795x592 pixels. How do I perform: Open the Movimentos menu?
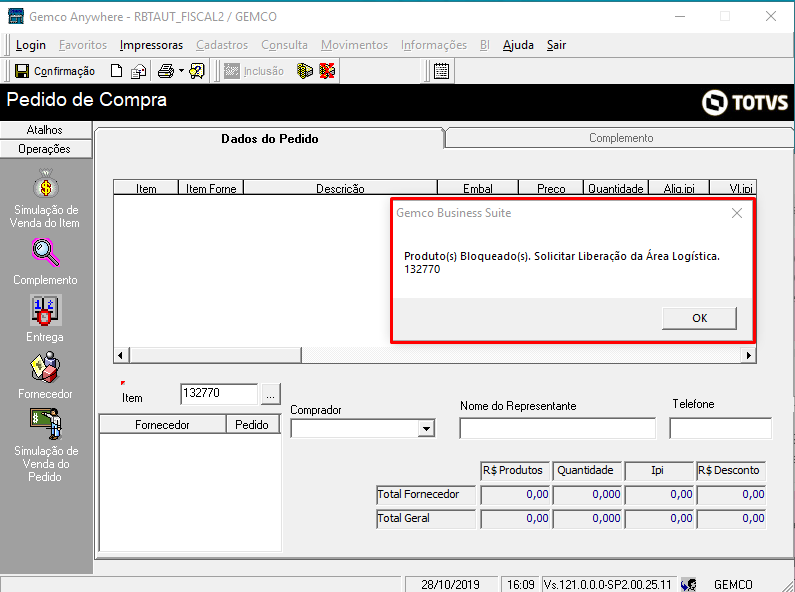click(354, 45)
